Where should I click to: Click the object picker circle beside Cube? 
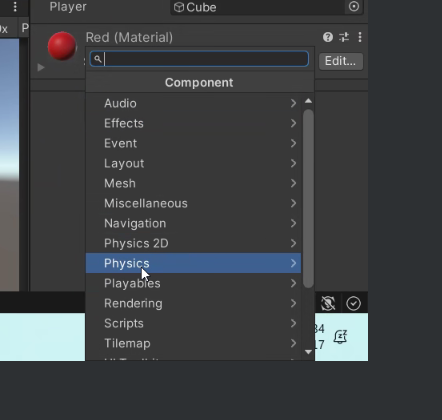pyautogui.click(x=354, y=7)
